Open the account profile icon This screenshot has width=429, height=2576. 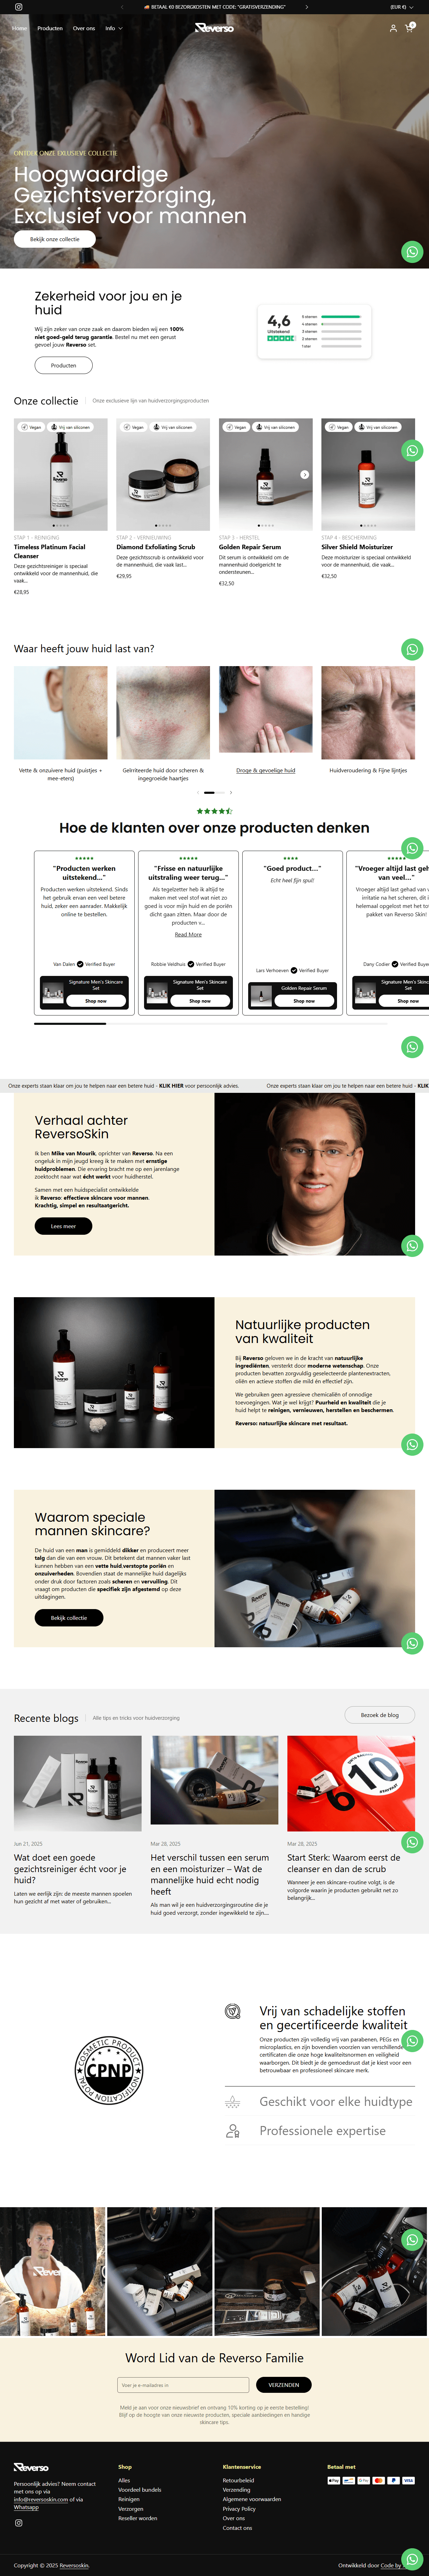[393, 28]
